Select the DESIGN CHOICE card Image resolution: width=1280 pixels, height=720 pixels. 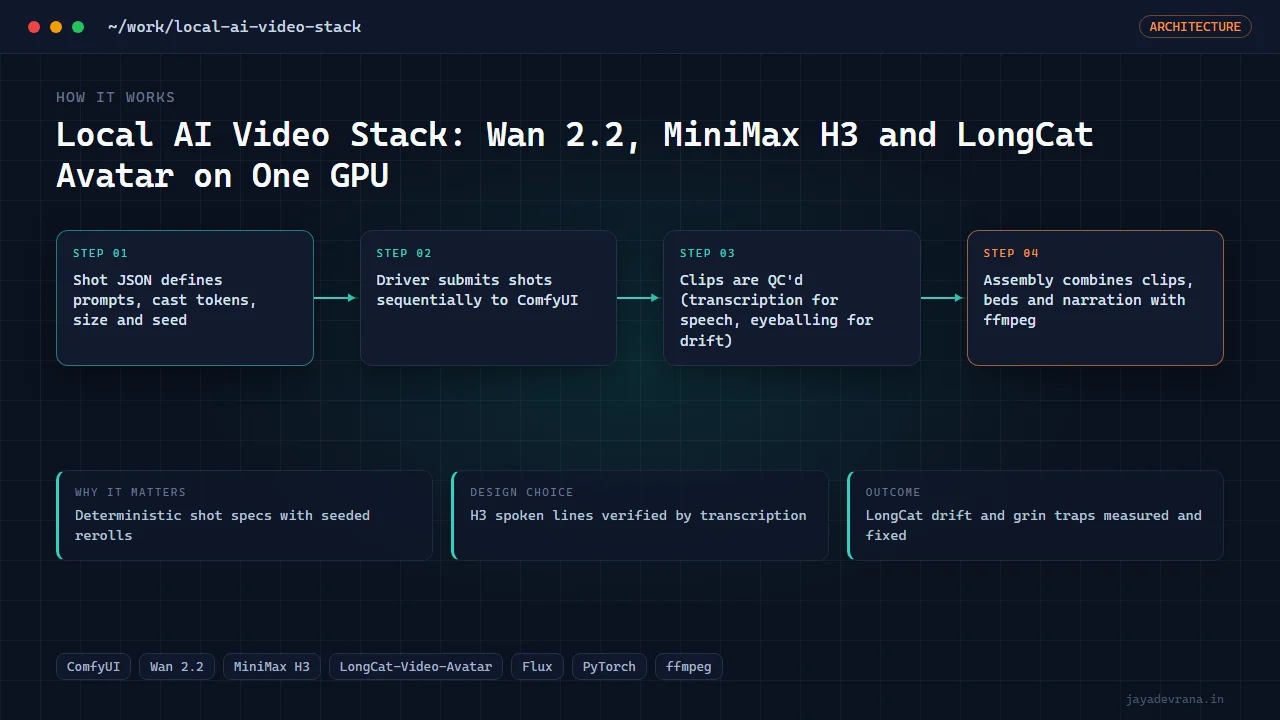[x=640, y=515]
